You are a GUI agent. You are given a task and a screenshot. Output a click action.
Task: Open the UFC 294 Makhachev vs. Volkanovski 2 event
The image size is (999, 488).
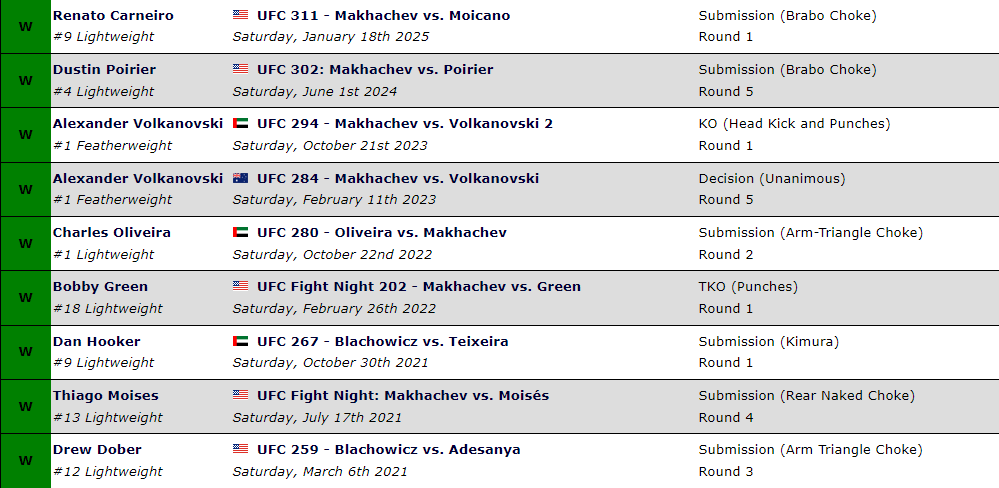coord(405,124)
